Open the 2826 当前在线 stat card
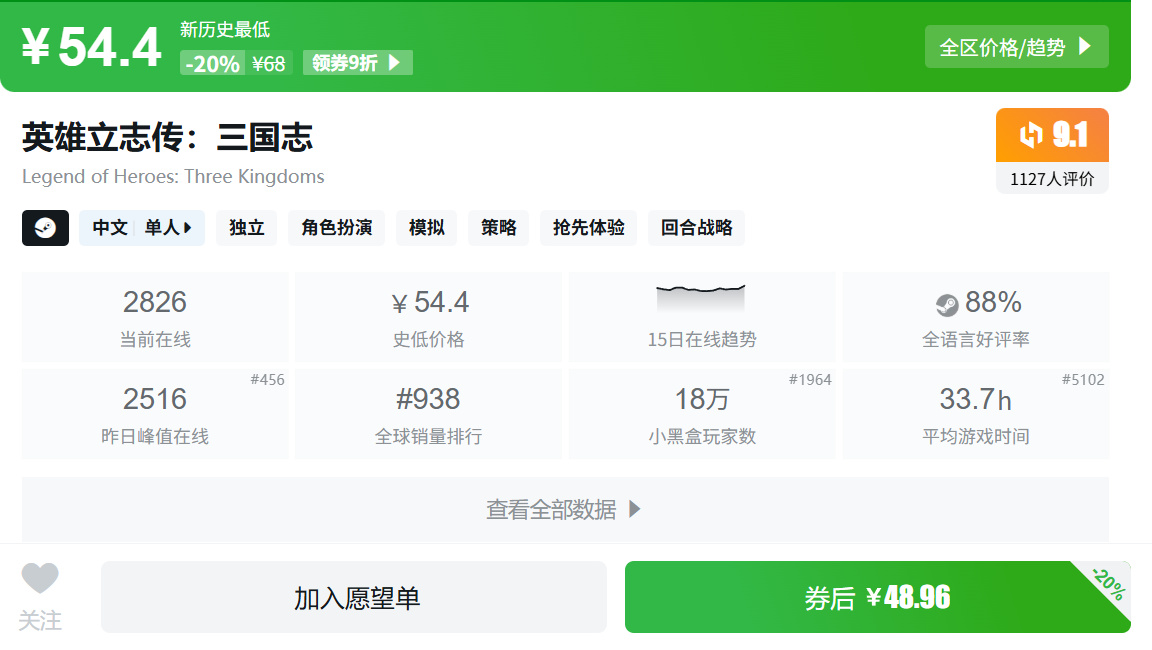 [155, 317]
